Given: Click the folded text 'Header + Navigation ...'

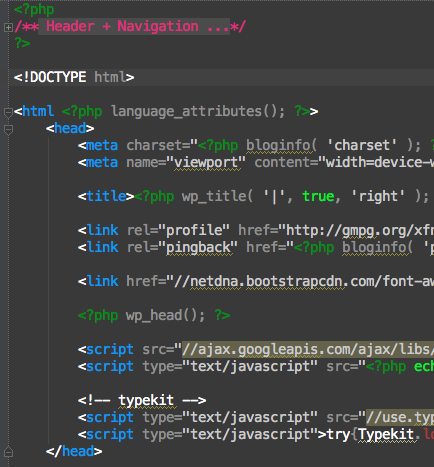Looking at the screenshot, I should coord(134,26).
